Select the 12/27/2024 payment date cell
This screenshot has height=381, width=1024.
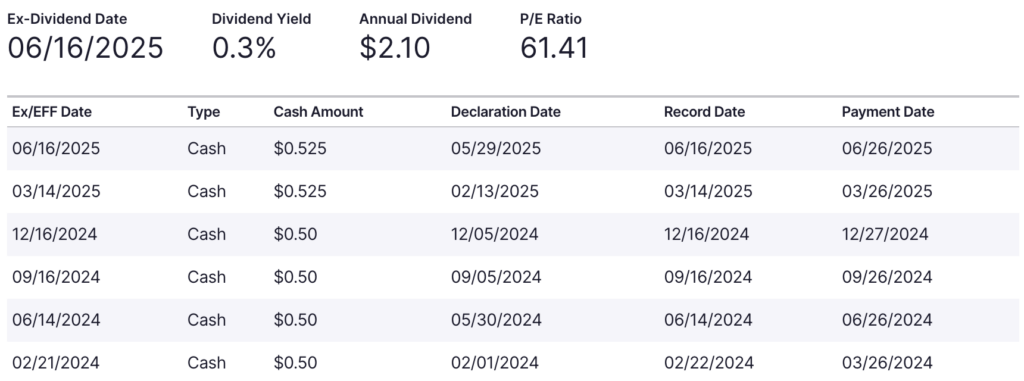884,234
